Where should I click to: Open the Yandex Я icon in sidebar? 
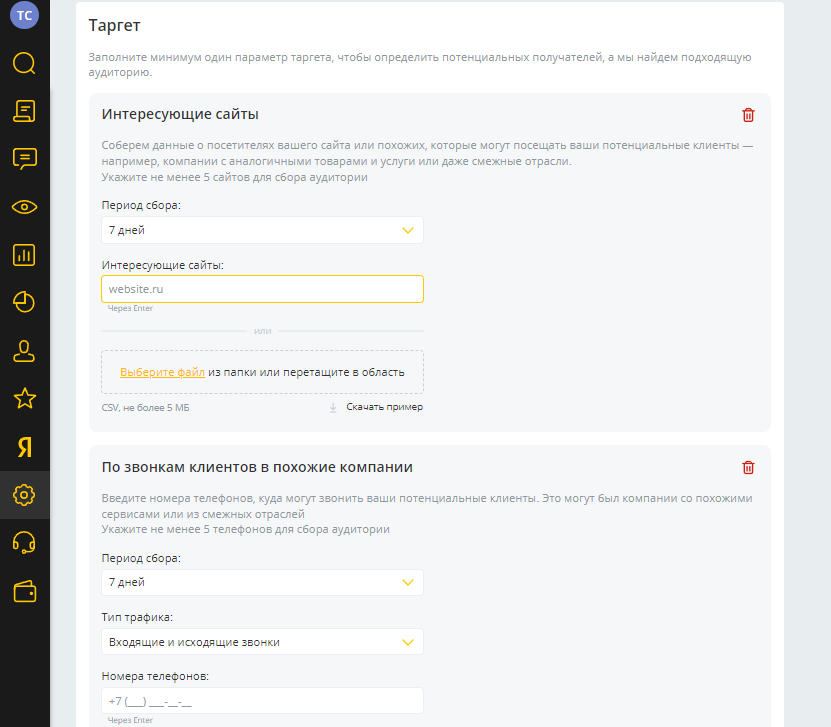(x=24, y=447)
